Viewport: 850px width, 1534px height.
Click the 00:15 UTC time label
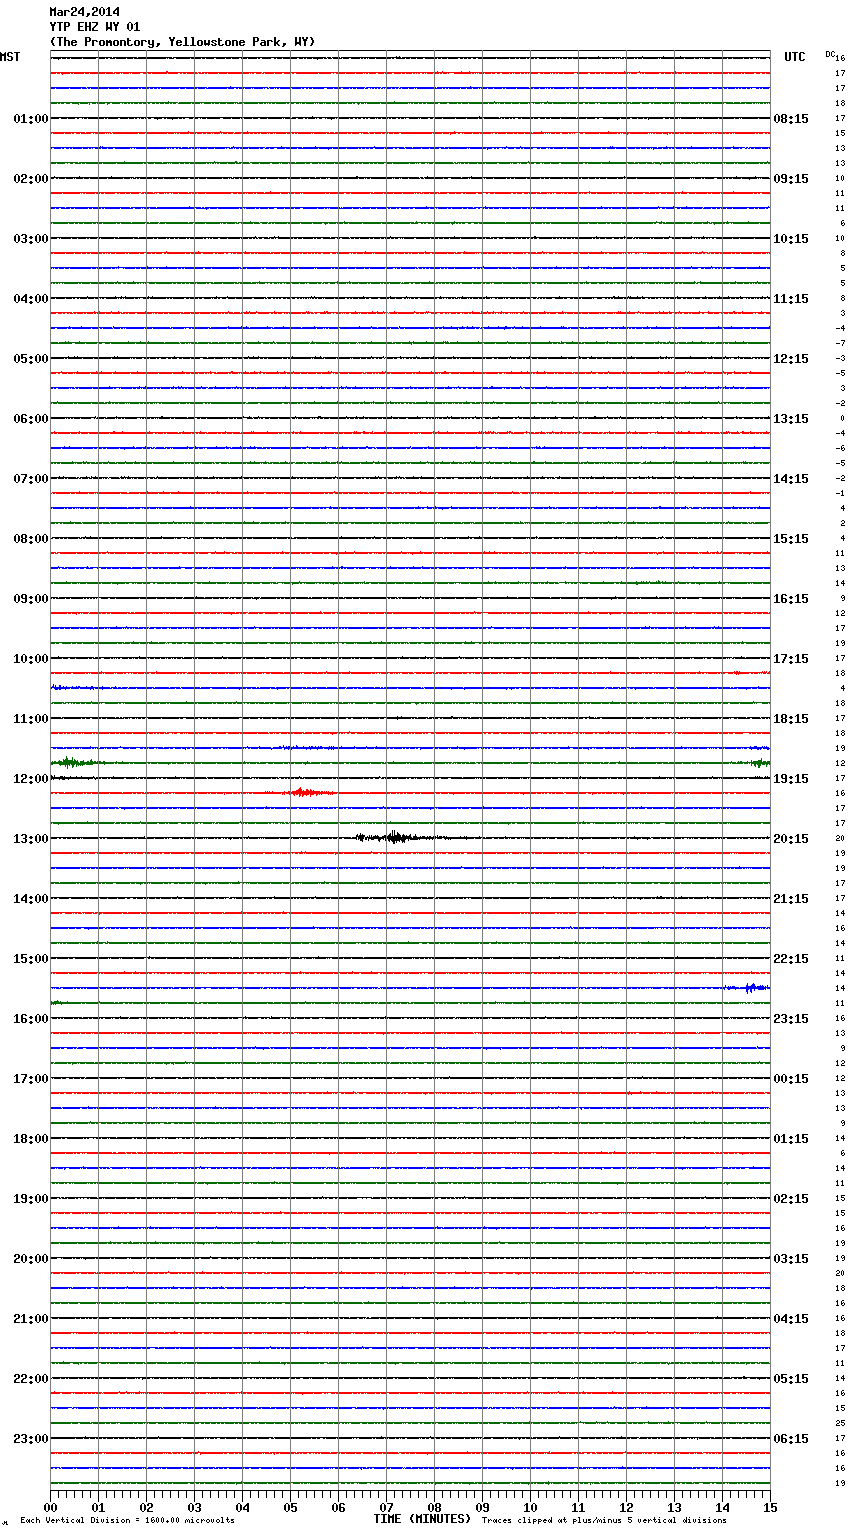click(x=791, y=1079)
